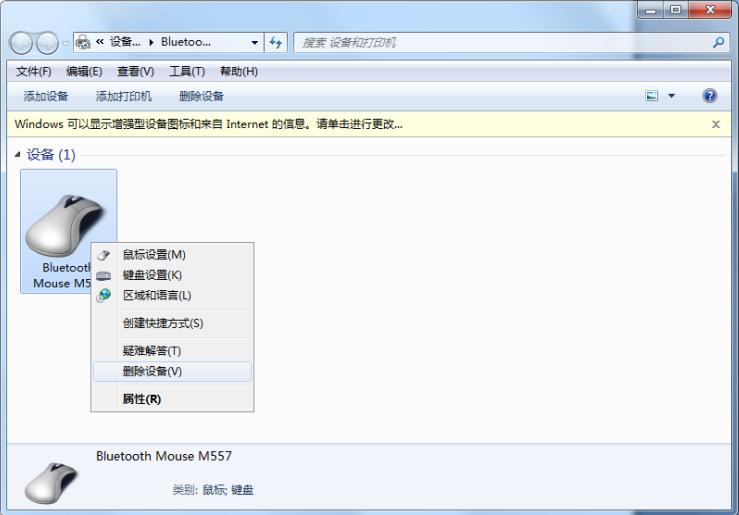Choose 键盘设置(K) in context menu

(172, 275)
